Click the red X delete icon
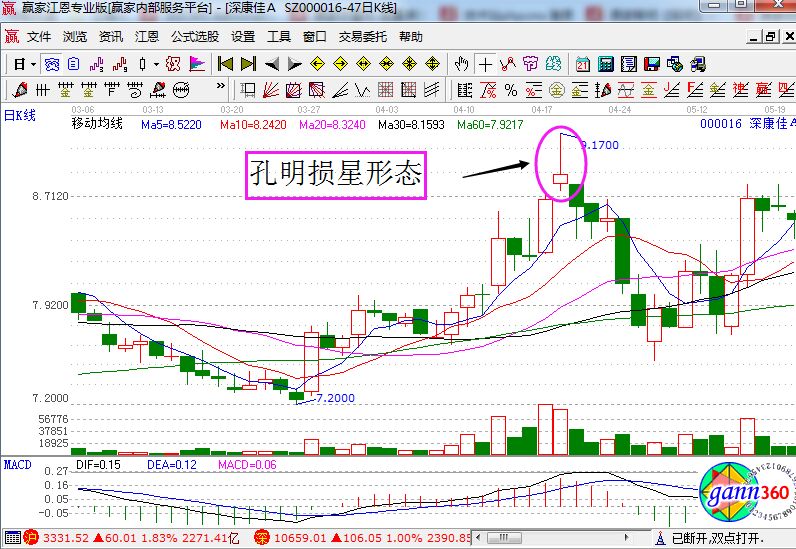 pos(173,64)
